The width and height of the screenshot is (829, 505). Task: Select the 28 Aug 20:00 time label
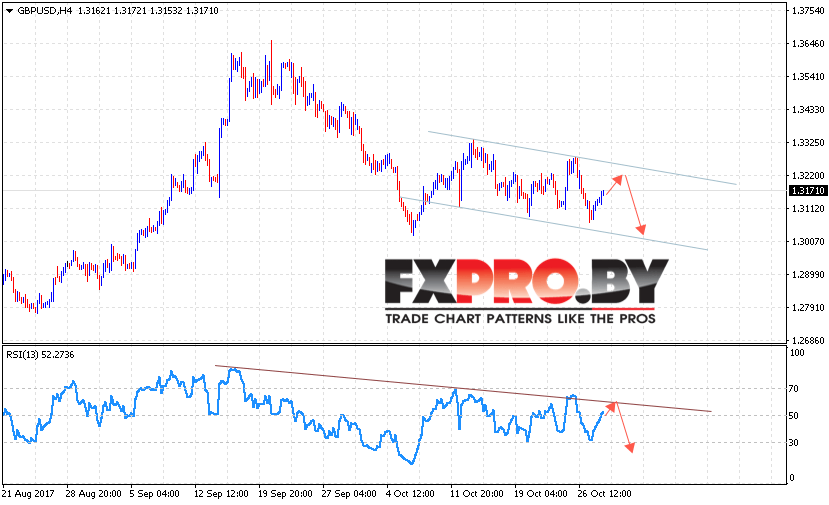pos(94,494)
